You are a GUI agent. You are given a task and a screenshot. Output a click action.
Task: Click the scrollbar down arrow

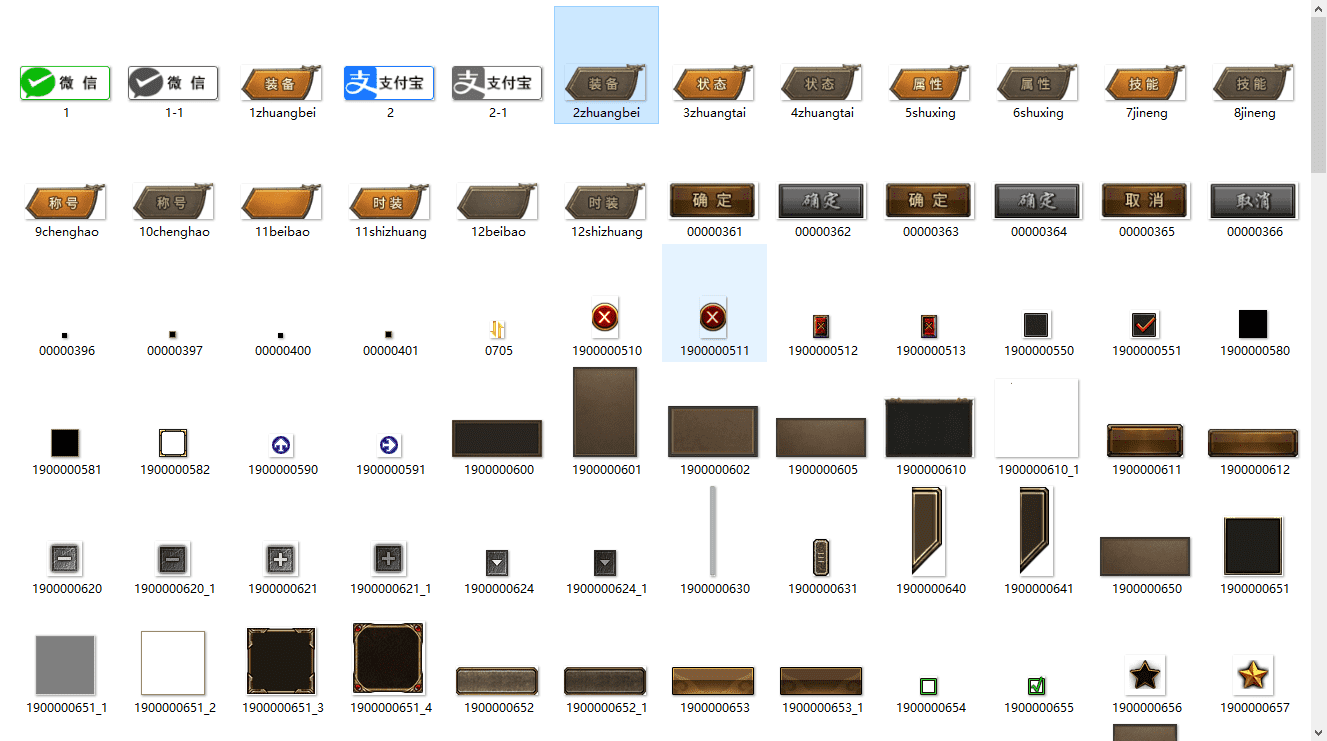tap(1319, 733)
